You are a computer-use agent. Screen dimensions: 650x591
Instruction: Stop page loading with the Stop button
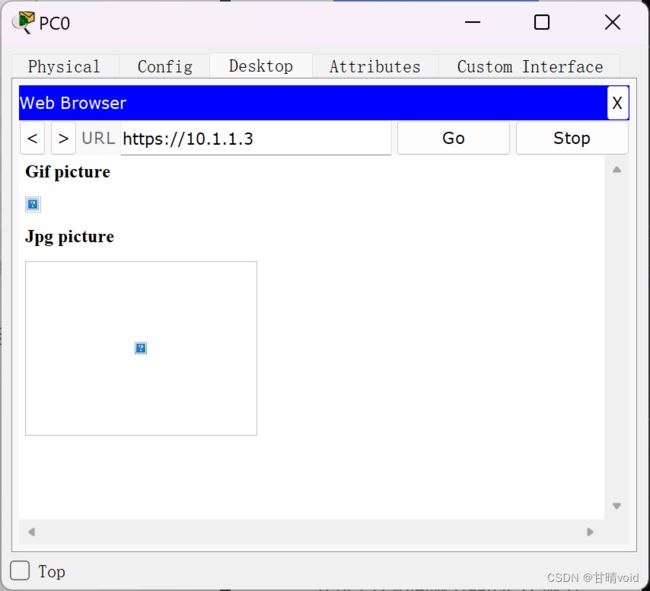[x=572, y=138]
